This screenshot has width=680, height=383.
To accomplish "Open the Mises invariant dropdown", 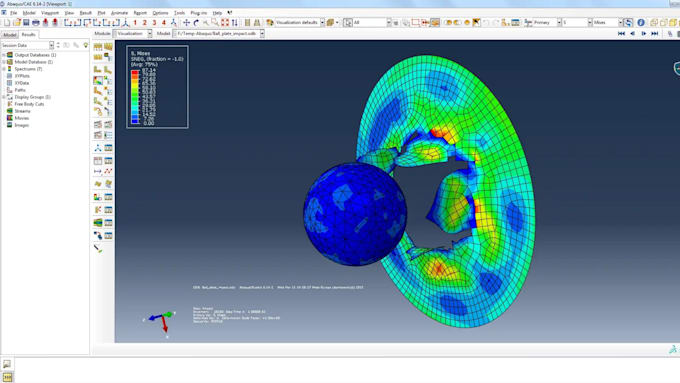I will tap(620, 23).
